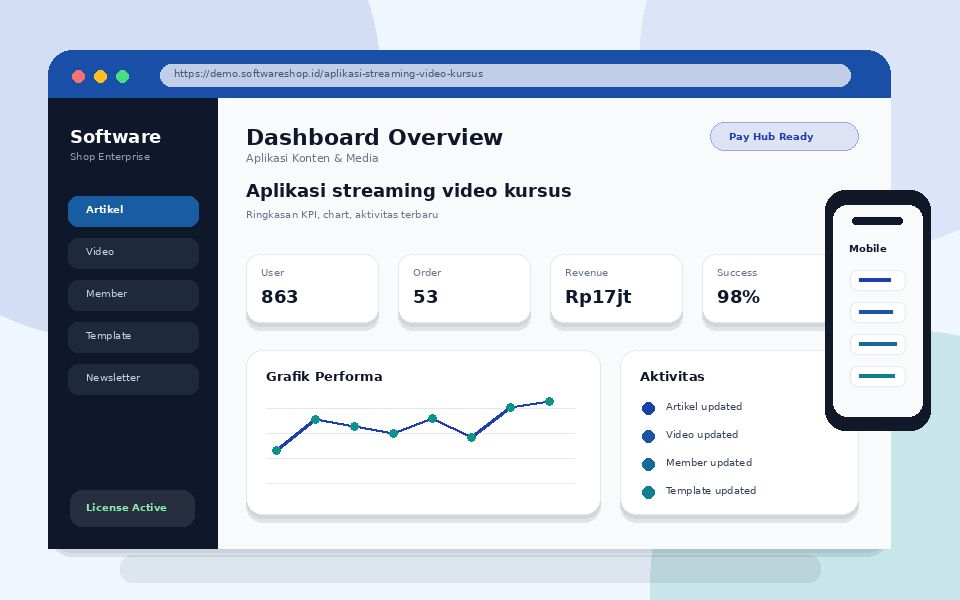Click third item in Mobile preview list
960x600 pixels.
[x=877, y=344]
